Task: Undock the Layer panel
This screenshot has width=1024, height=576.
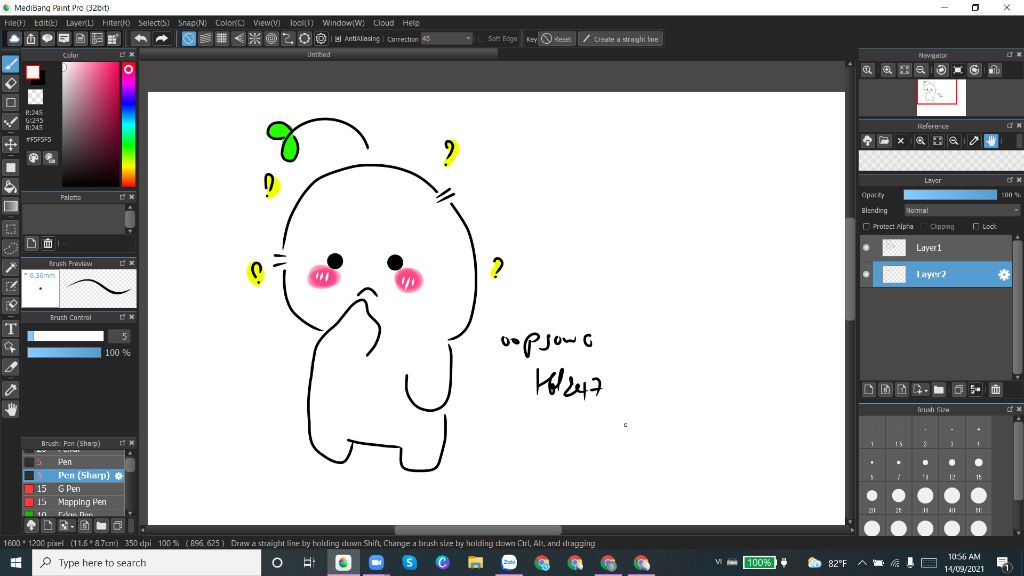Action: click(x=1010, y=180)
